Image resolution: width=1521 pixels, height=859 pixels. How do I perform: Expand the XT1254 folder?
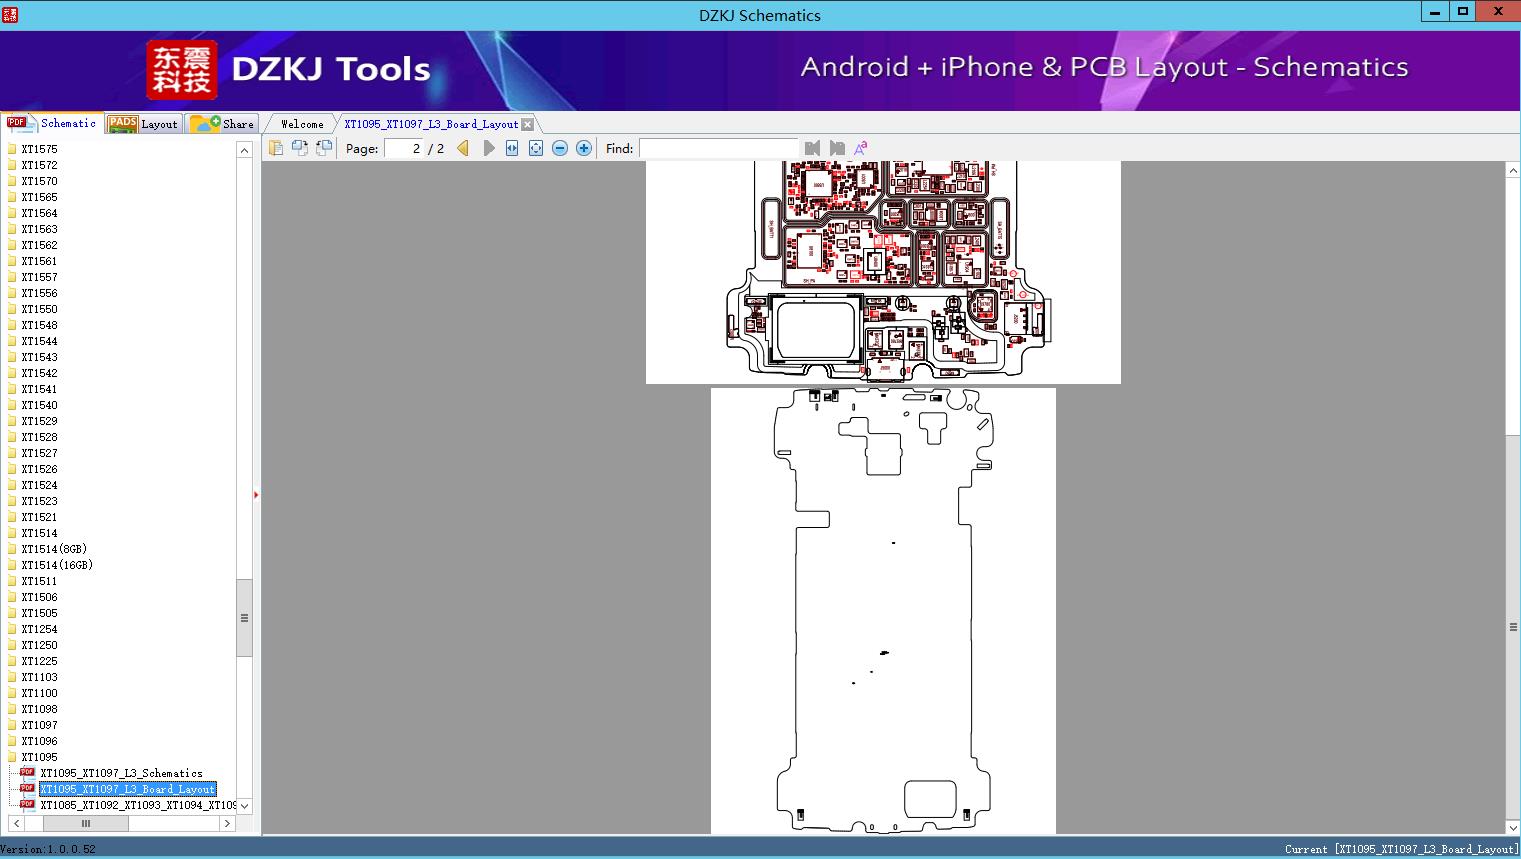coord(39,629)
